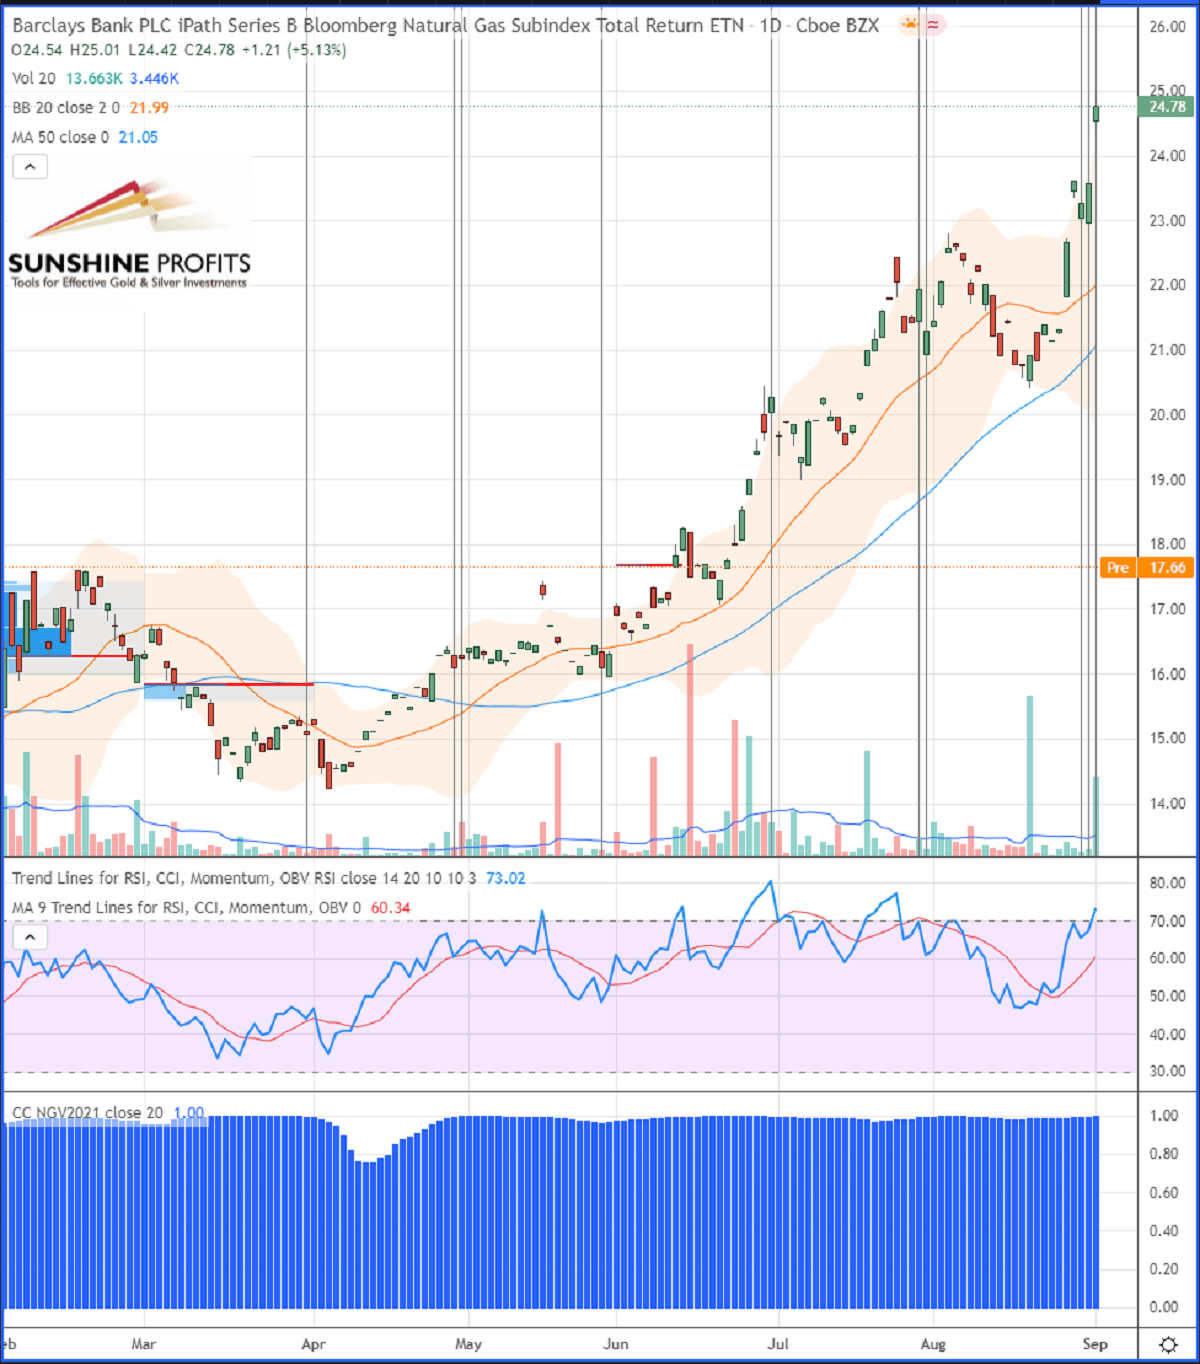Click the pre-market sun icon

click(910, 25)
